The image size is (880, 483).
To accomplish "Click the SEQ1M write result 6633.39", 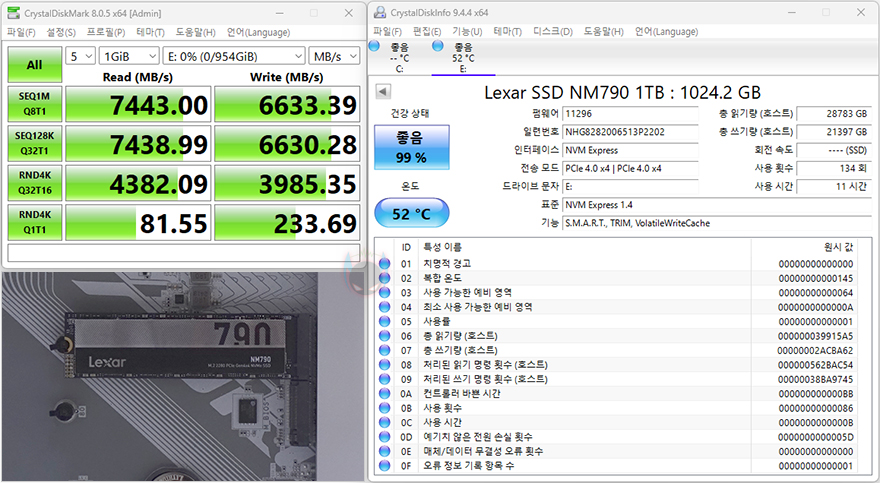I will point(287,104).
